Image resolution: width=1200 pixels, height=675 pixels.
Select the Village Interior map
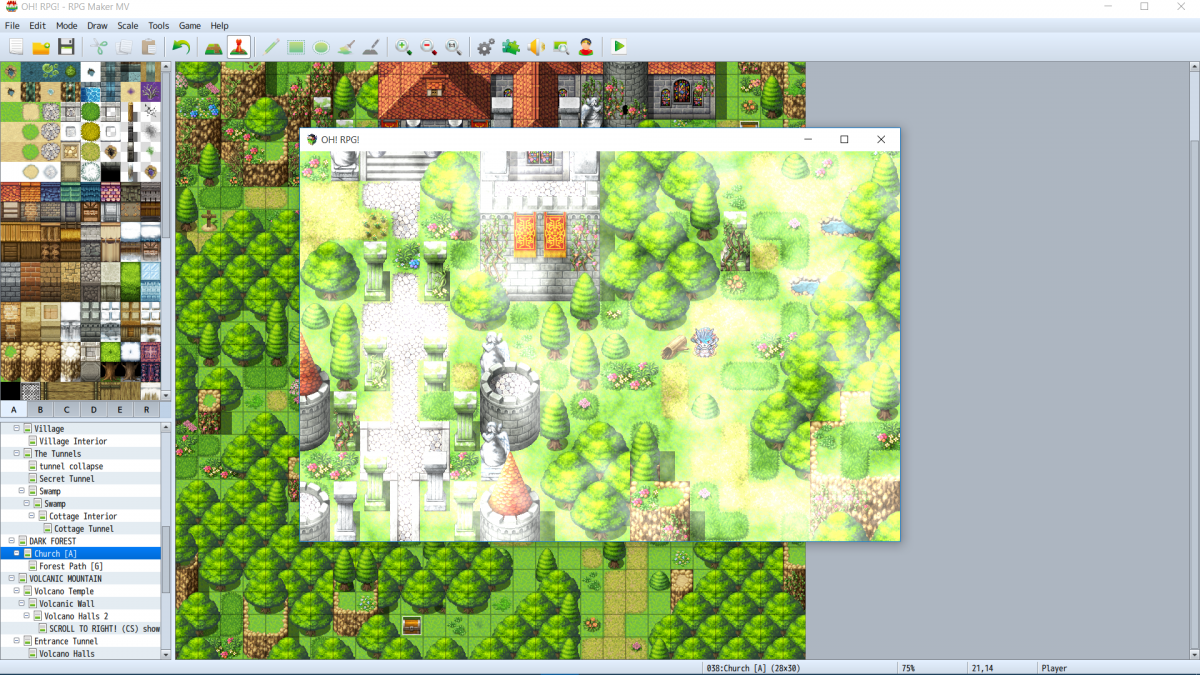tap(73, 441)
